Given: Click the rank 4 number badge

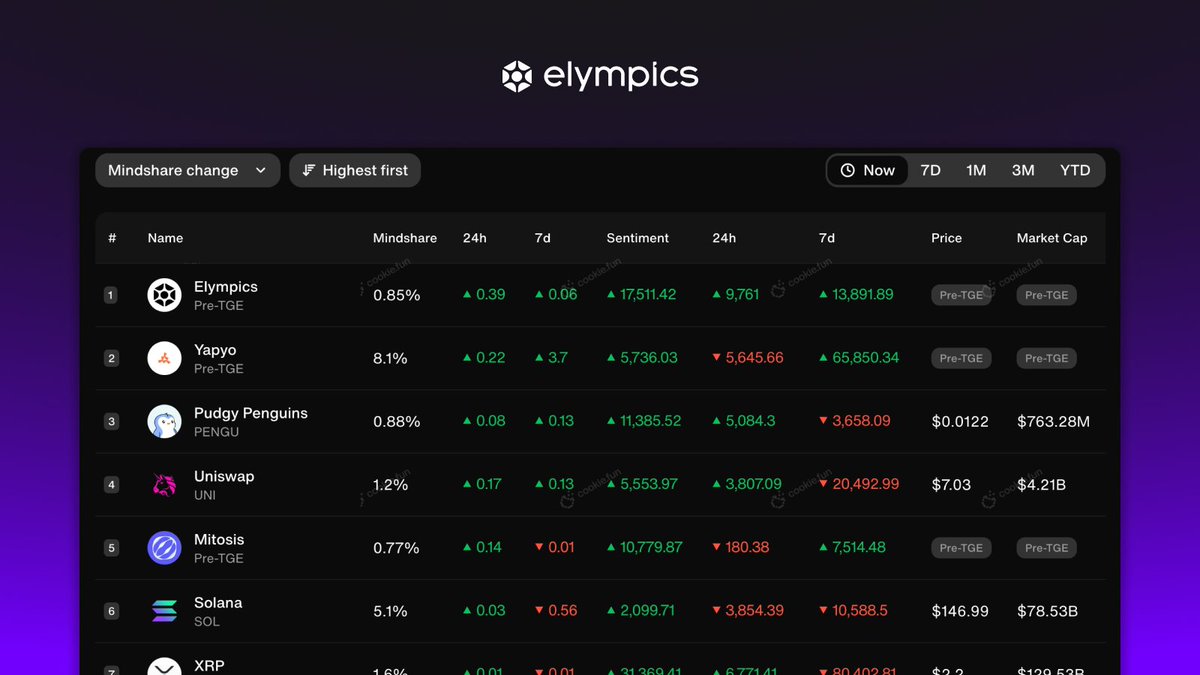Looking at the screenshot, I should click(x=111, y=484).
